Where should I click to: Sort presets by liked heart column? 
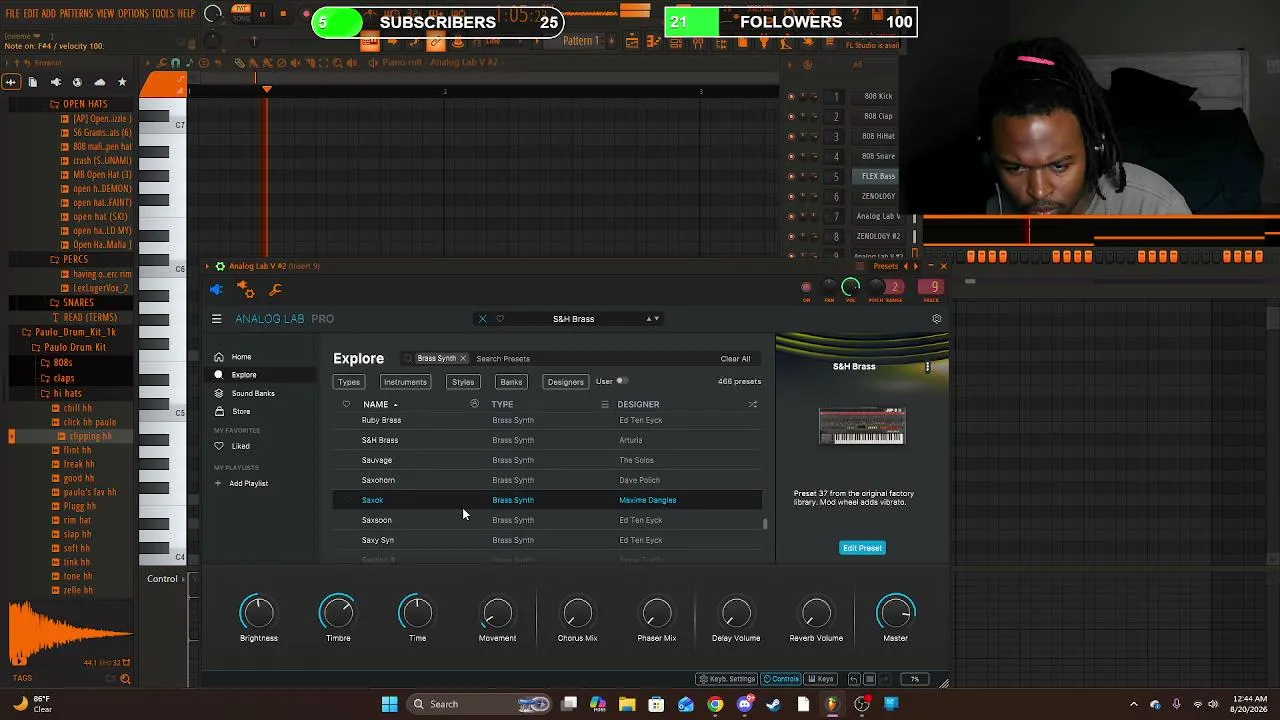point(346,404)
